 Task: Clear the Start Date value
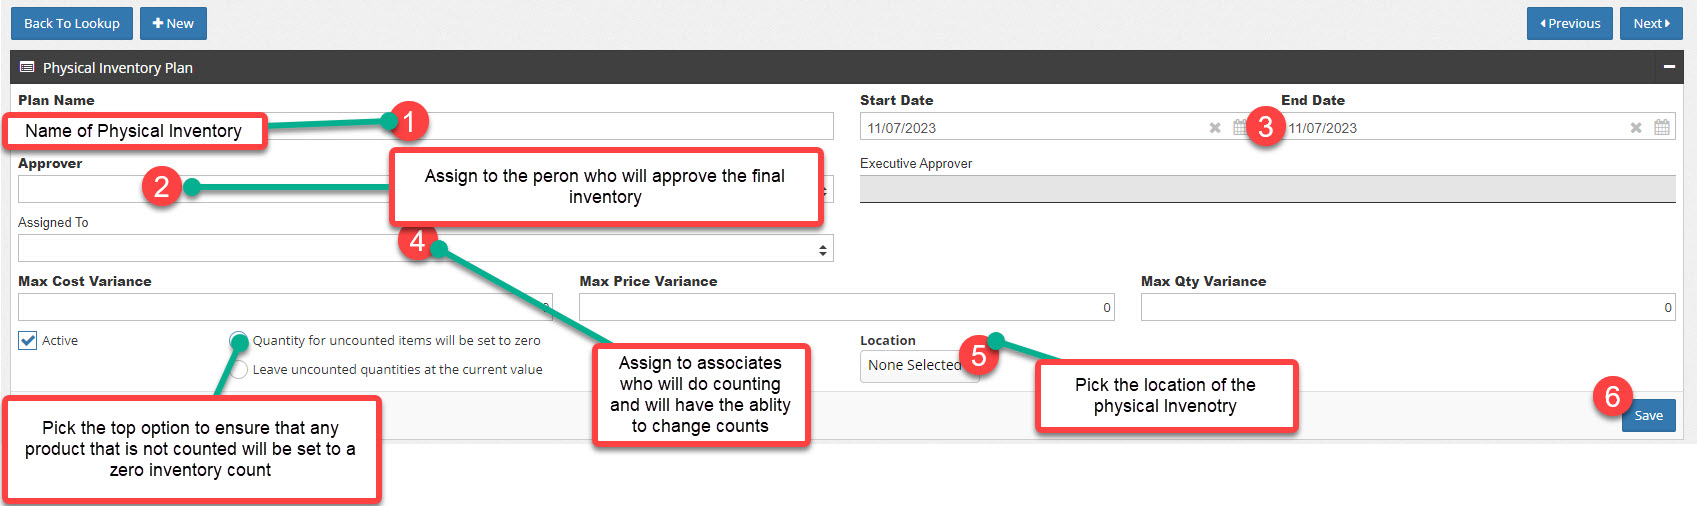coord(1215,128)
